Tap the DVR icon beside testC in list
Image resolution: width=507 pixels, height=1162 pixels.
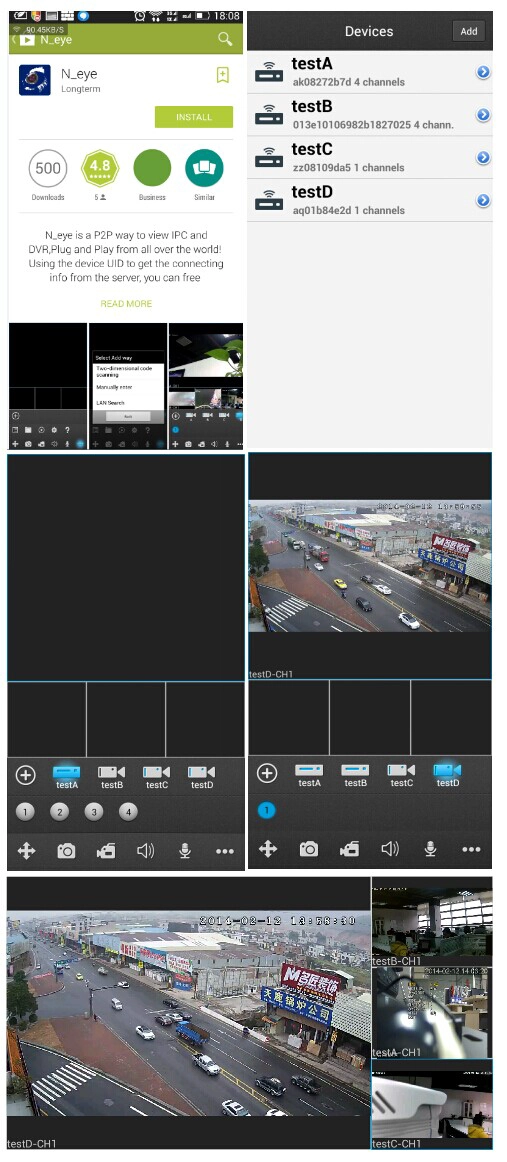pyautogui.click(x=269, y=158)
